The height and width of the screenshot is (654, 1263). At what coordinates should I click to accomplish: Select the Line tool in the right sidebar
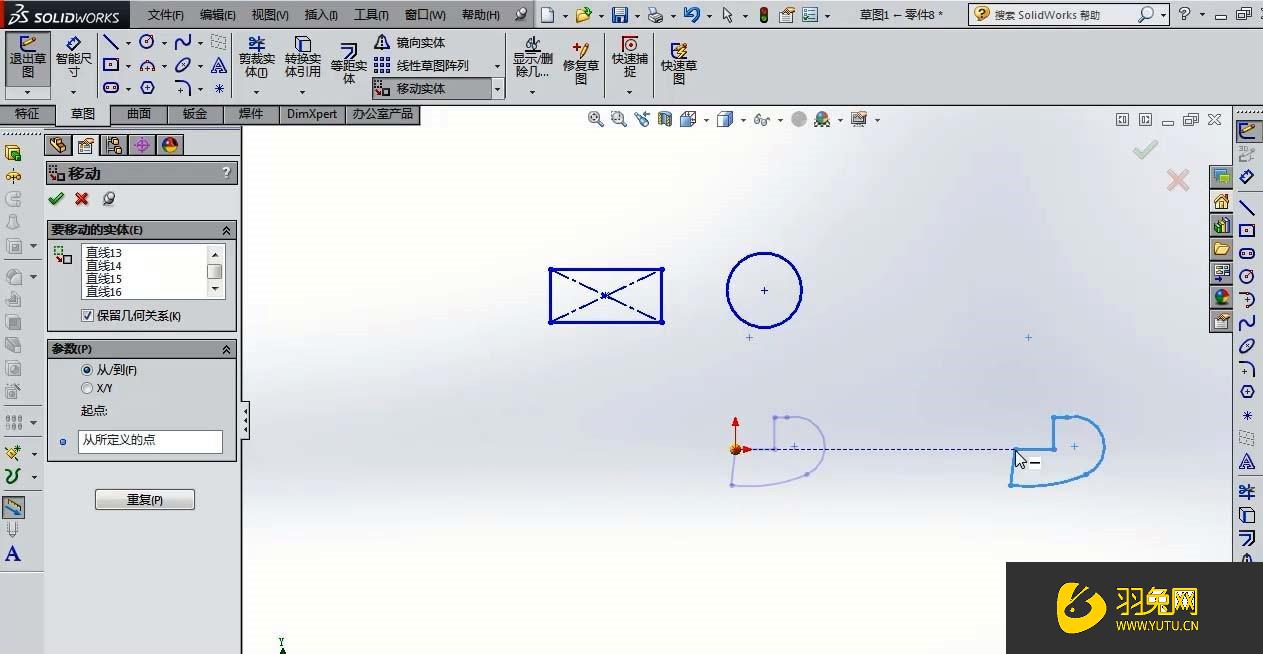[x=1246, y=208]
